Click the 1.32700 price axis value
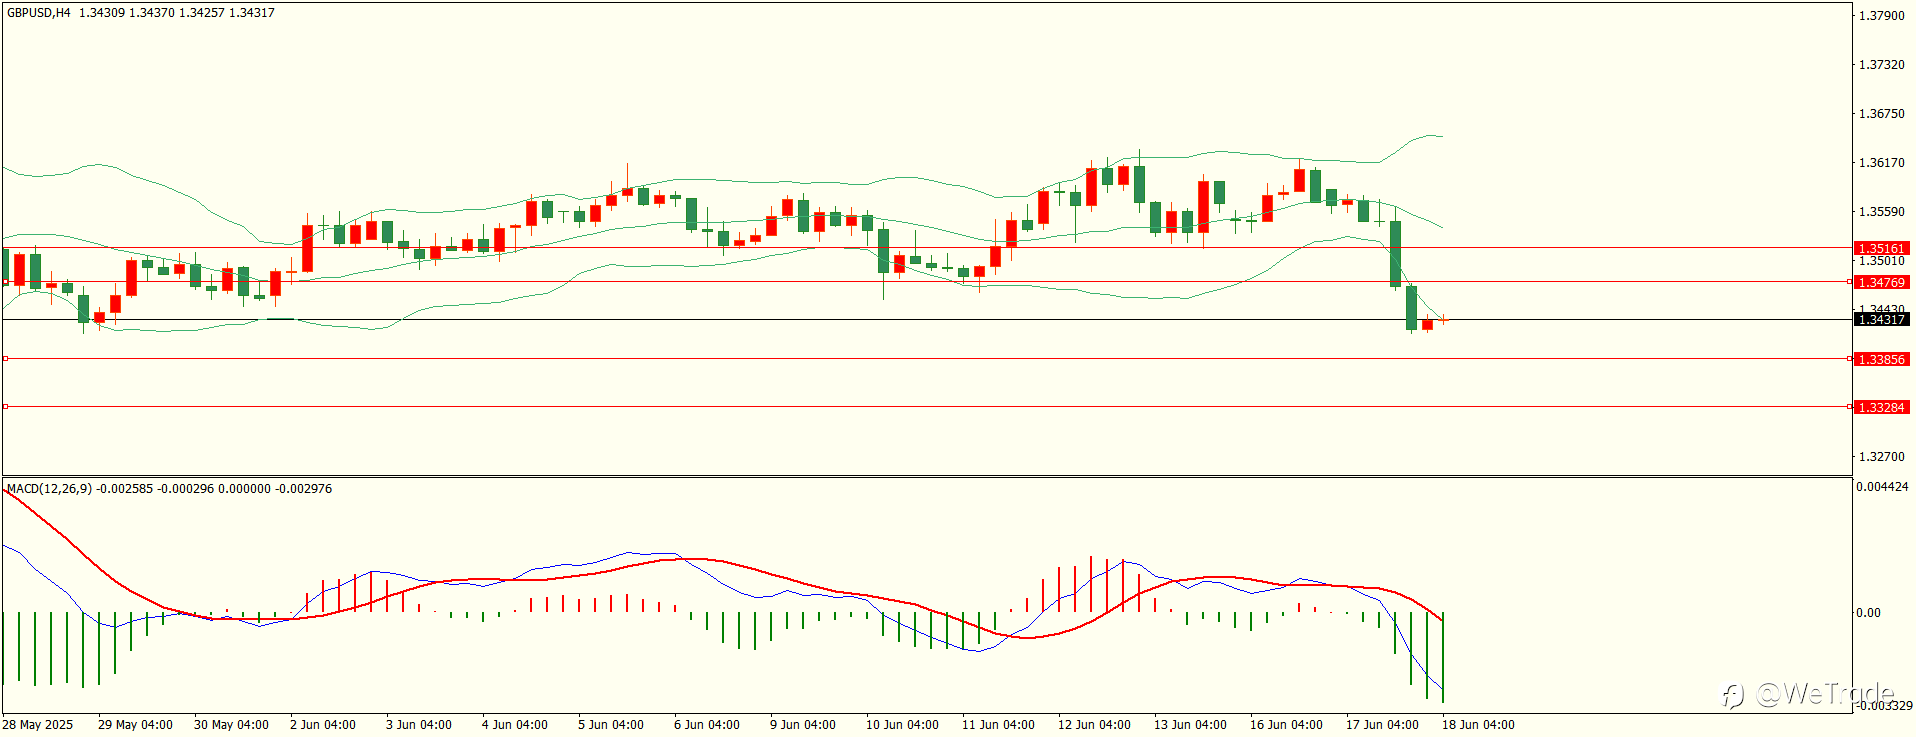The image size is (1916, 737). click(x=1881, y=457)
